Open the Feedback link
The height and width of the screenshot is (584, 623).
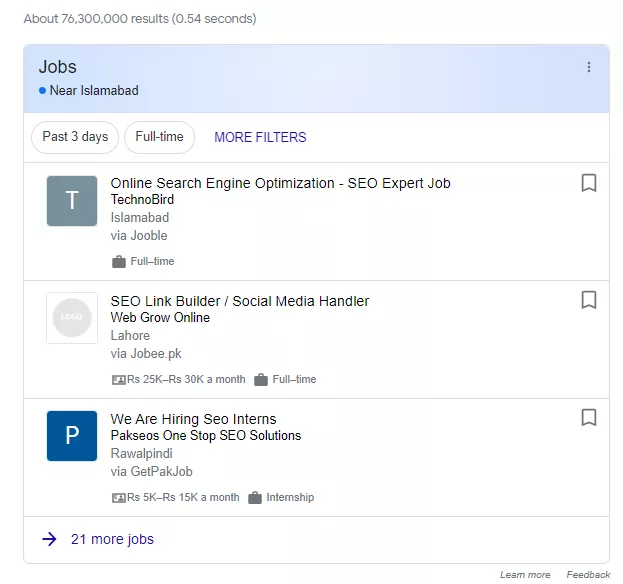coord(588,574)
